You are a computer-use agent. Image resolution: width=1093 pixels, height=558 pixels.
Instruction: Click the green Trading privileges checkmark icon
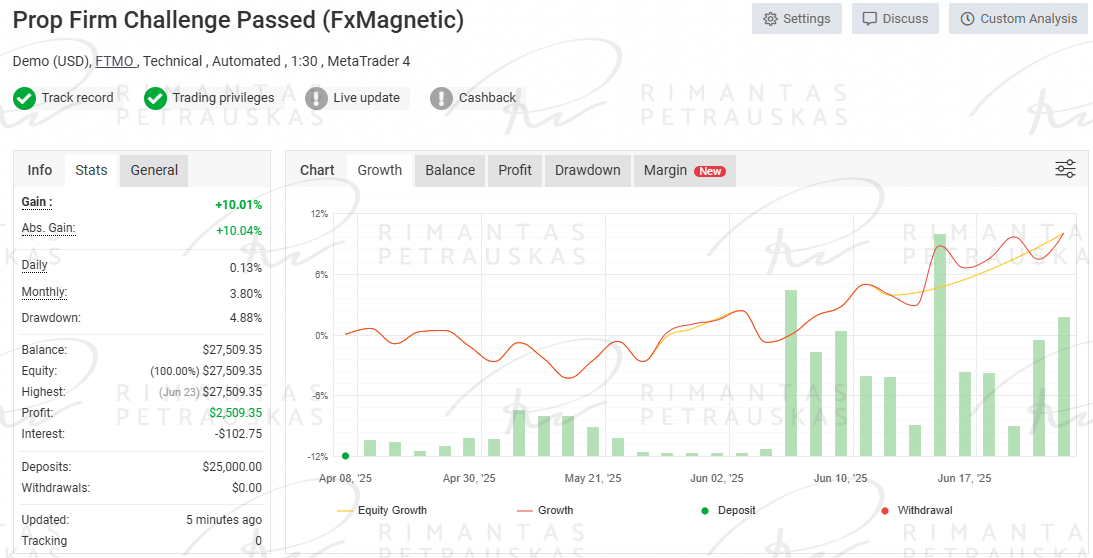tap(155, 98)
